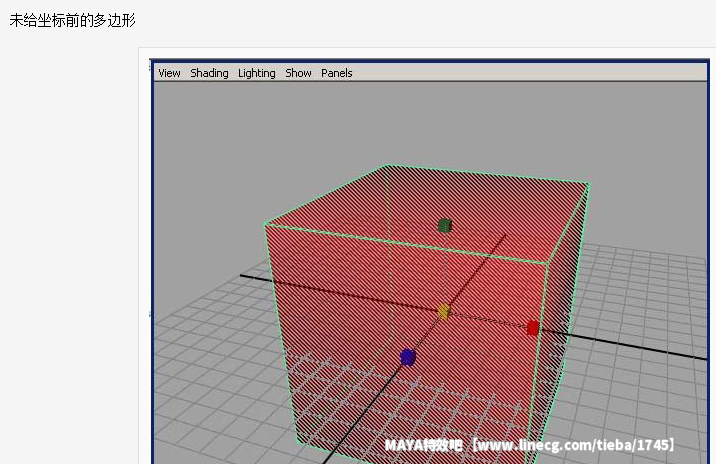Open the Panels menu

click(337, 73)
